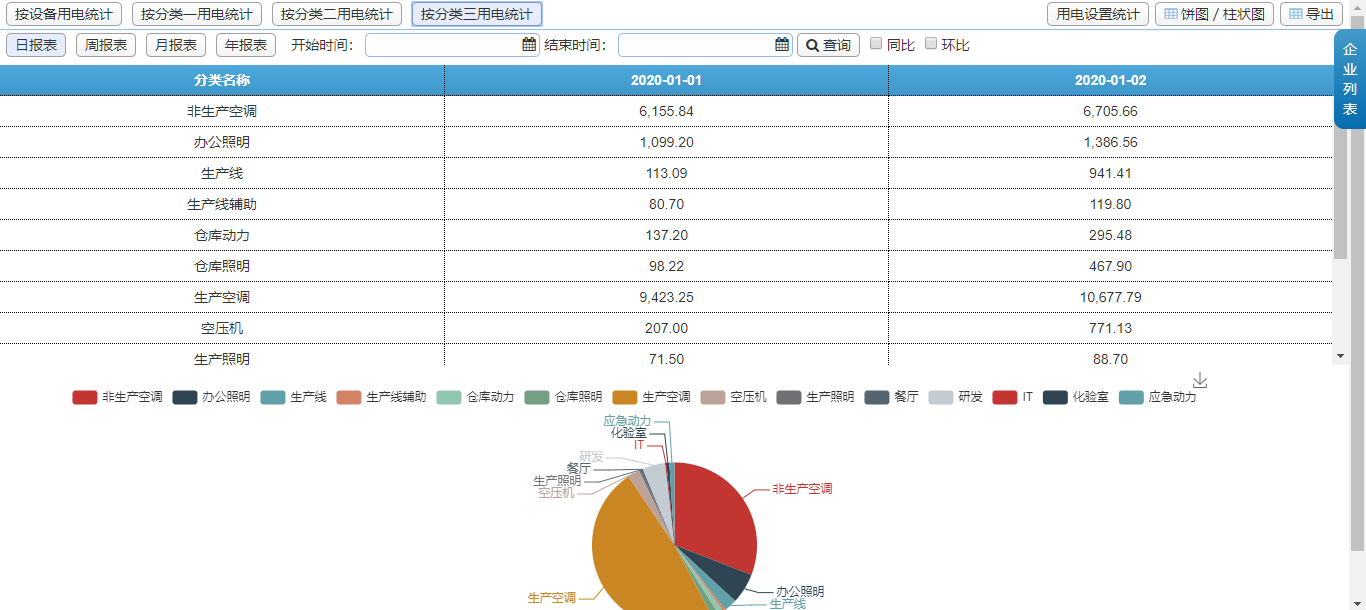
Task: Click value 10,677.79 cell
Action: pyautogui.click(x=1110, y=297)
